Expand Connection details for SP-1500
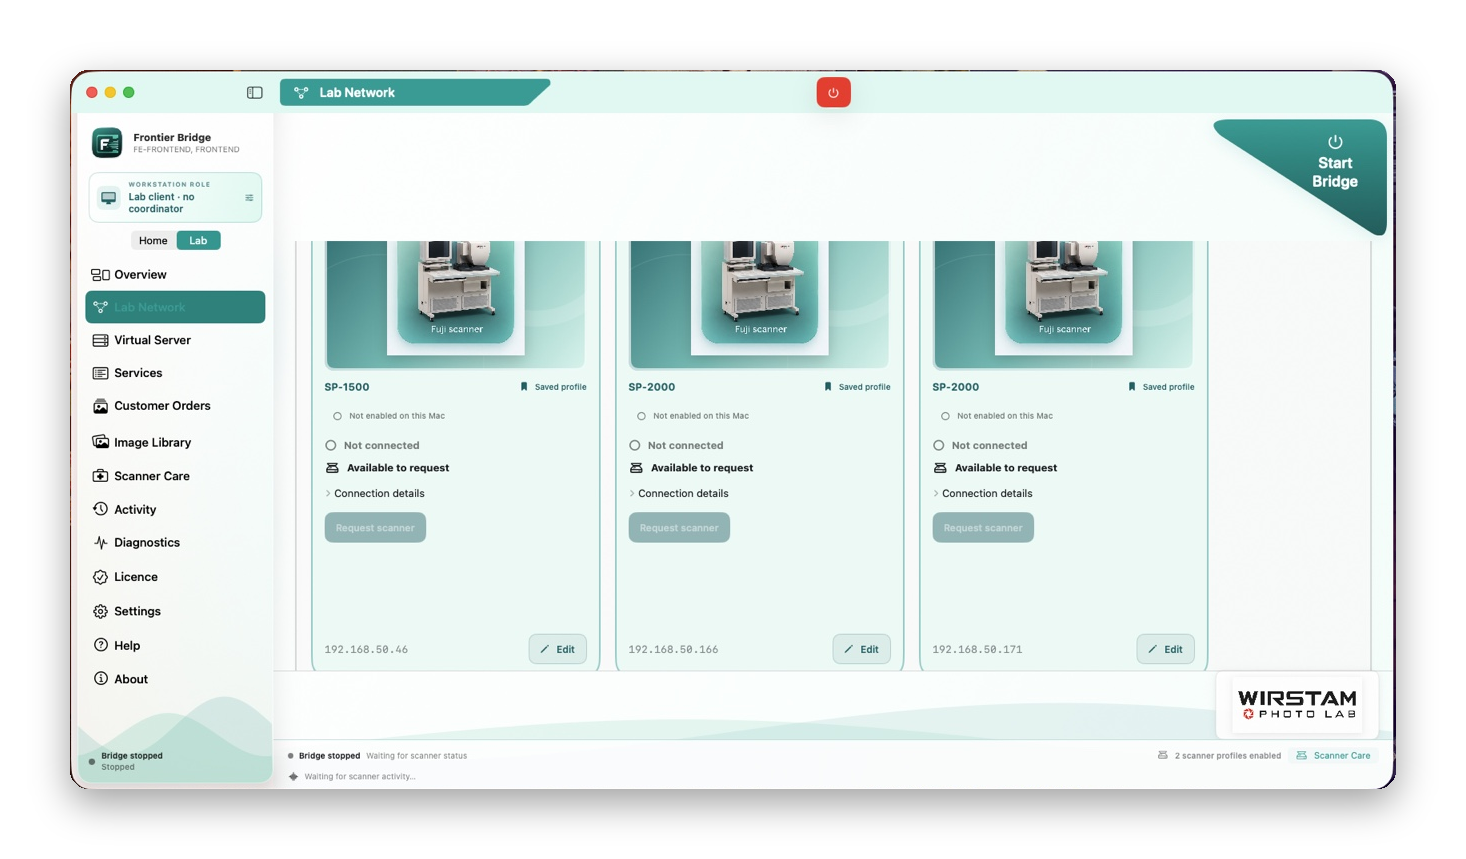Viewport: 1466px width, 859px height. coord(375,494)
